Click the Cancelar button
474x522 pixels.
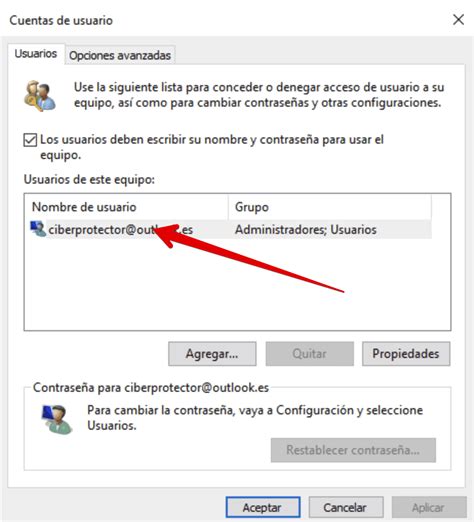[x=345, y=507]
